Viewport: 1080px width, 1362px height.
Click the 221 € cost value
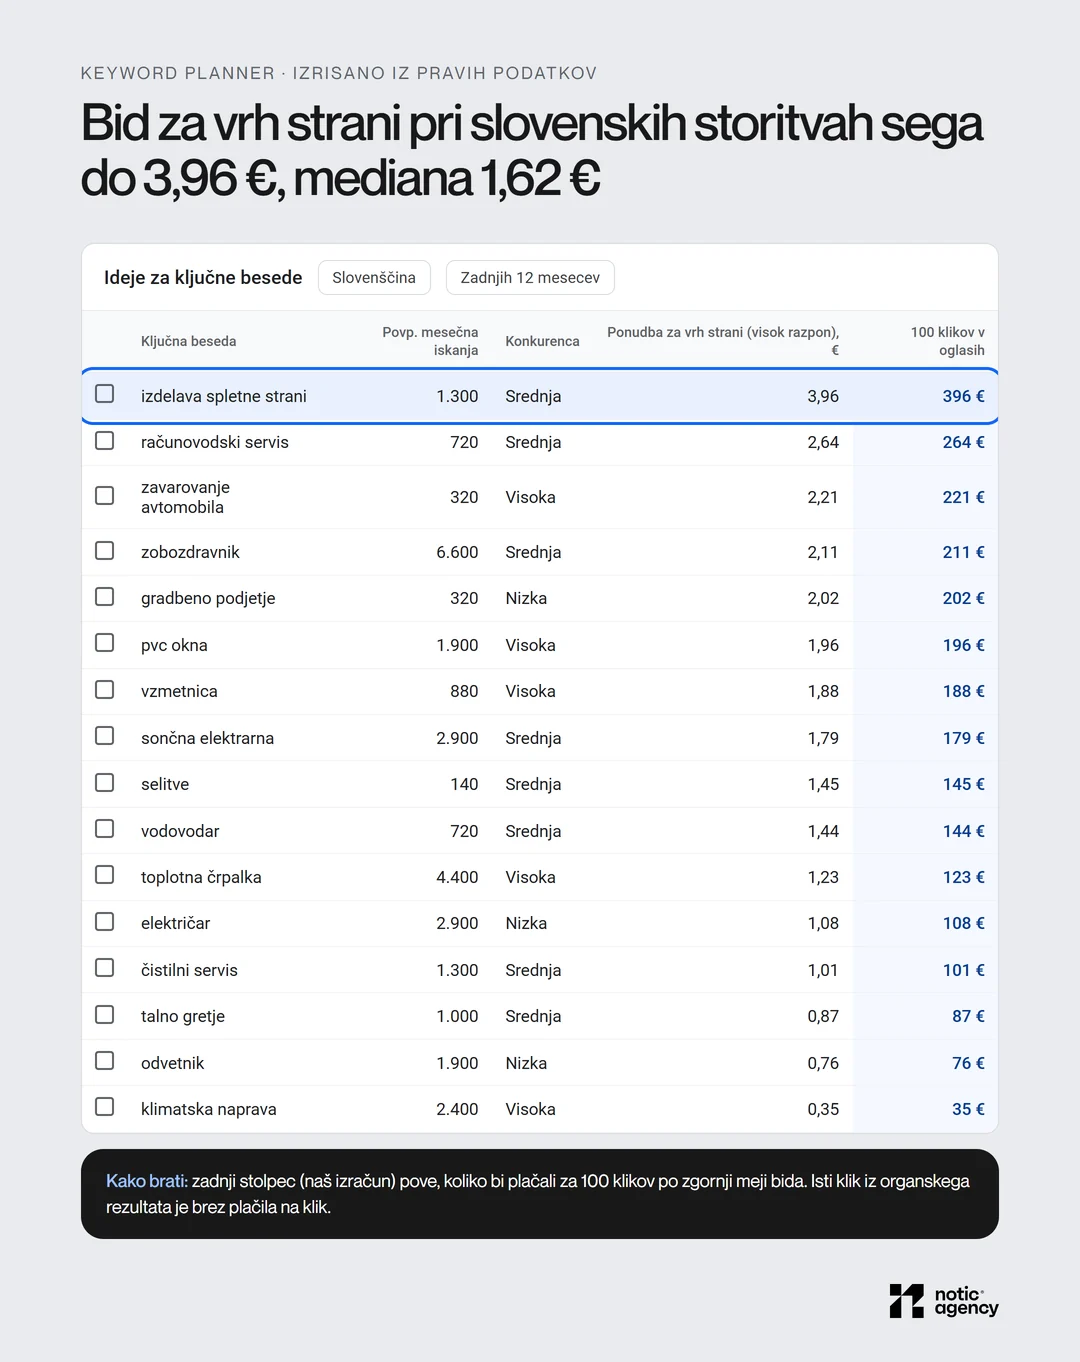[x=963, y=497]
